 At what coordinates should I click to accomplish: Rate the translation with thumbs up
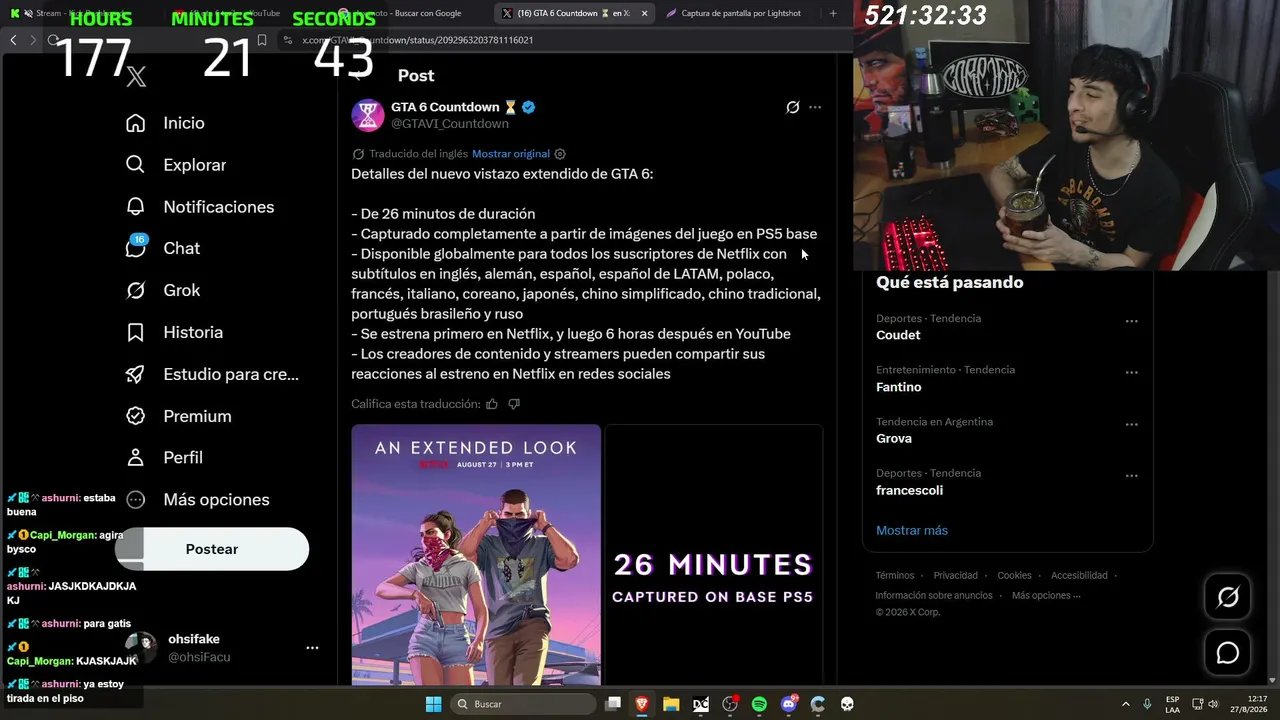[x=492, y=404]
